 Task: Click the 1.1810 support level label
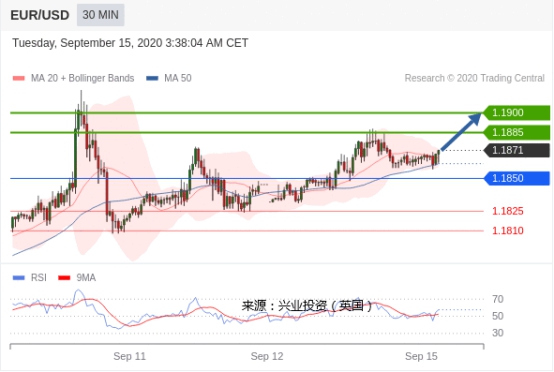click(508, 231)
